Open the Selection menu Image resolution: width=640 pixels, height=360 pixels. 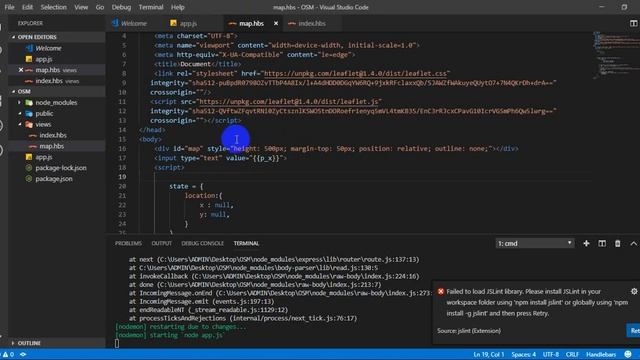coord(53,7)
